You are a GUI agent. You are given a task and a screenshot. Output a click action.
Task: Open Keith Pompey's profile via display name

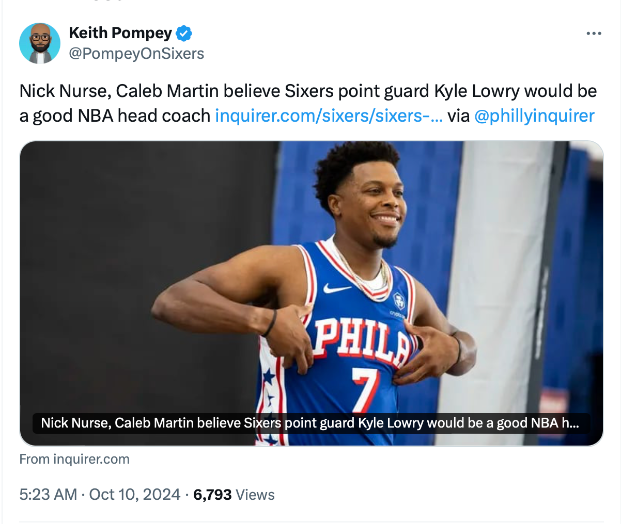119,34
